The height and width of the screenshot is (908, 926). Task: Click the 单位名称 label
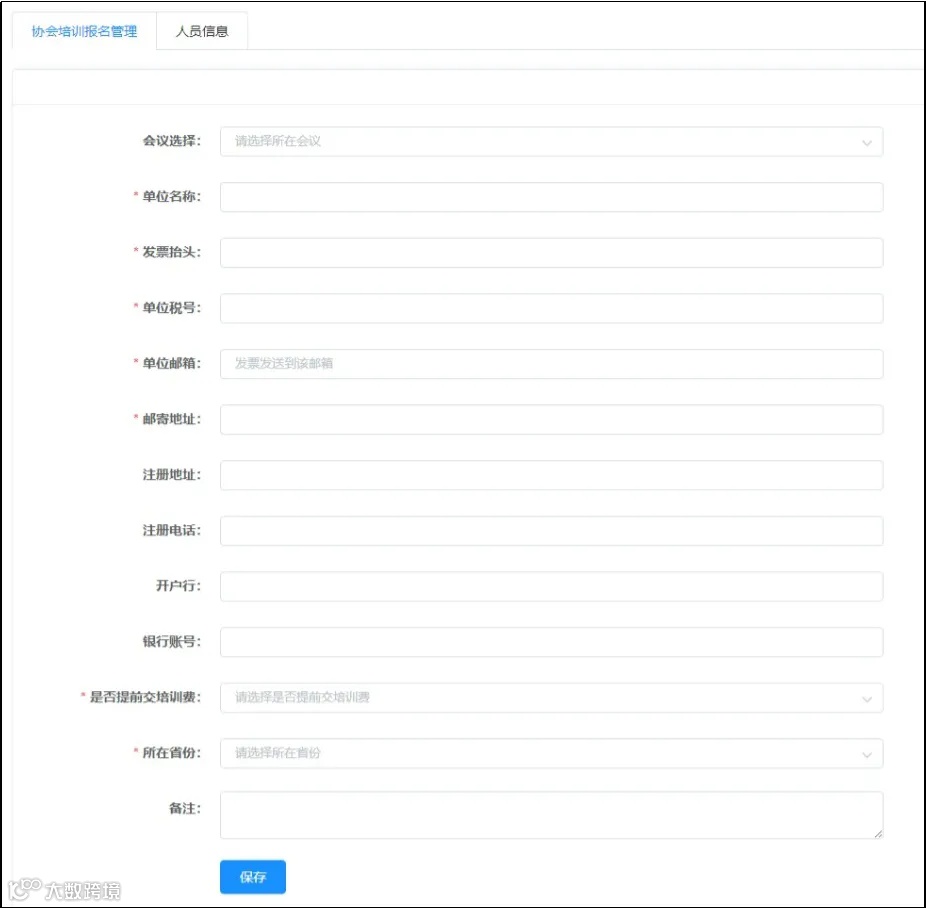[x=172, y=197]
